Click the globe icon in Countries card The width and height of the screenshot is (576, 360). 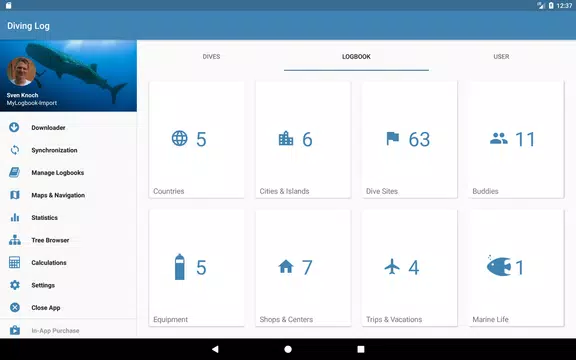(x=180, y=138)
